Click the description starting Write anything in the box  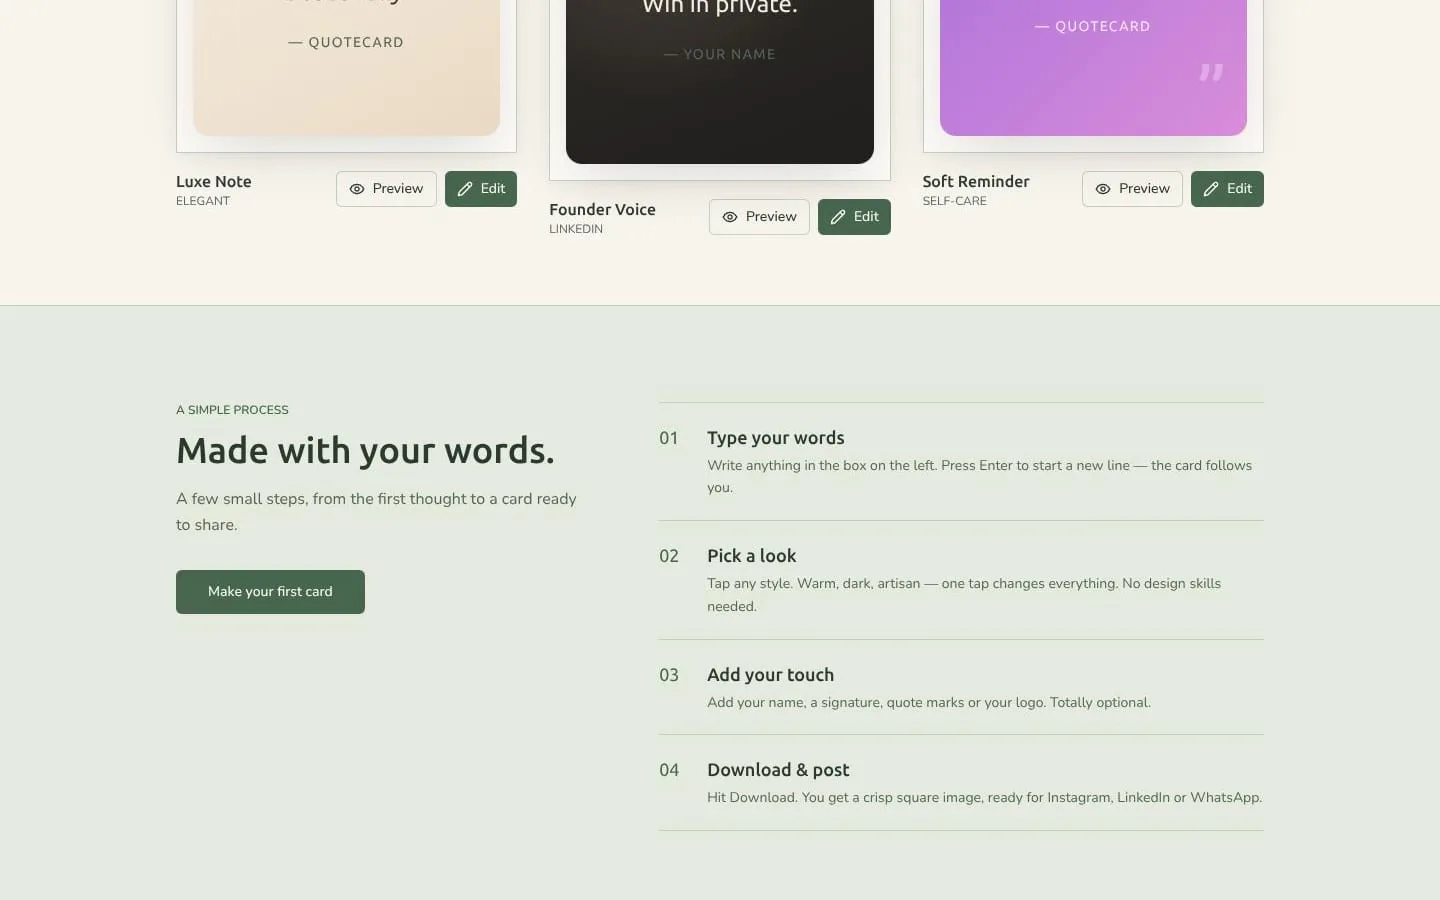coord(980,477)
